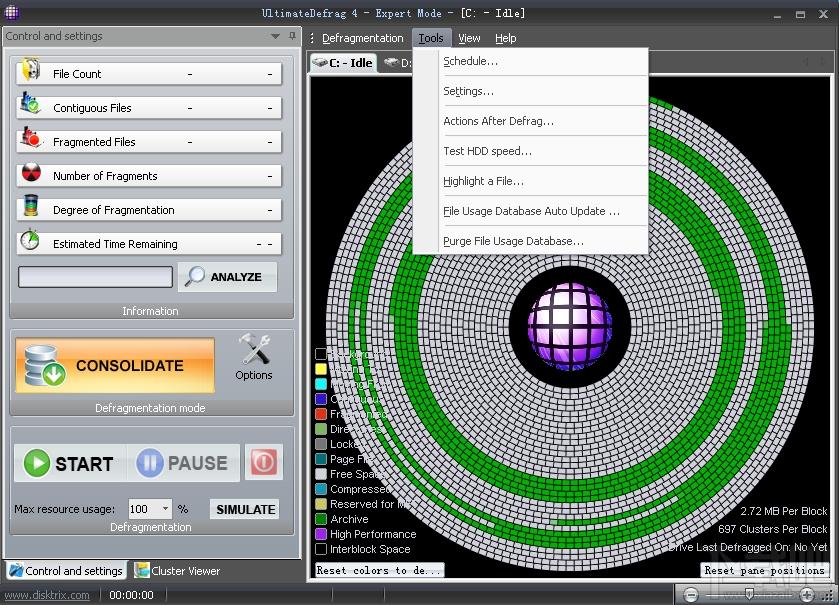
Task: Switch to C: - Idle drive tab
Action: coord(343,63)
